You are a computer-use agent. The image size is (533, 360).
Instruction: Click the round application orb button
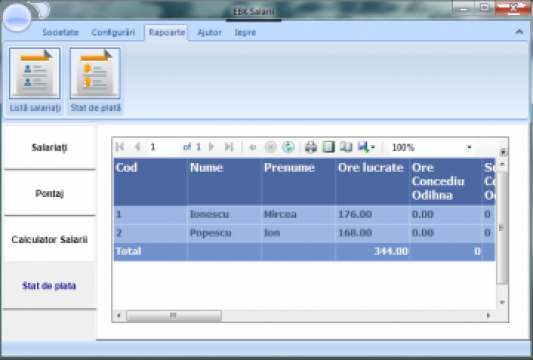(17, 18)
